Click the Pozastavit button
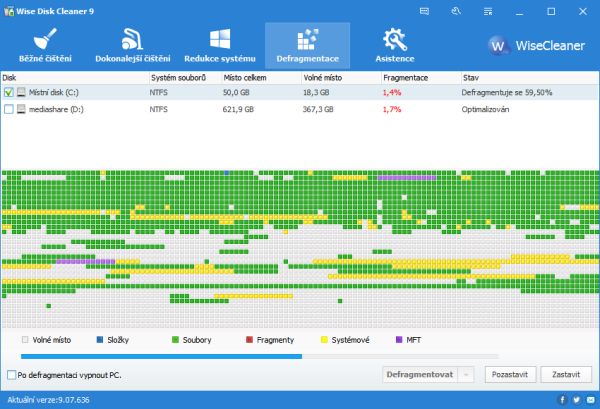The height and width of the screenshot is (409, 600). [510, 375]
